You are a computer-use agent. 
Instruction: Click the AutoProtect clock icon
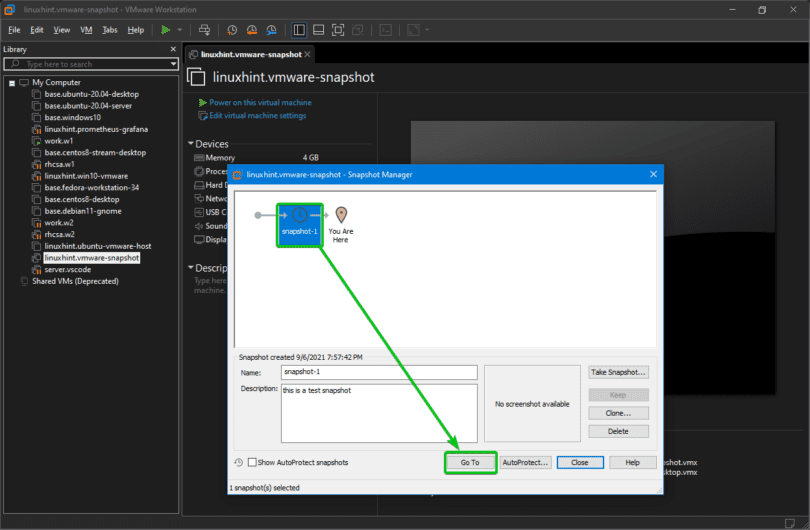[238, 462]
